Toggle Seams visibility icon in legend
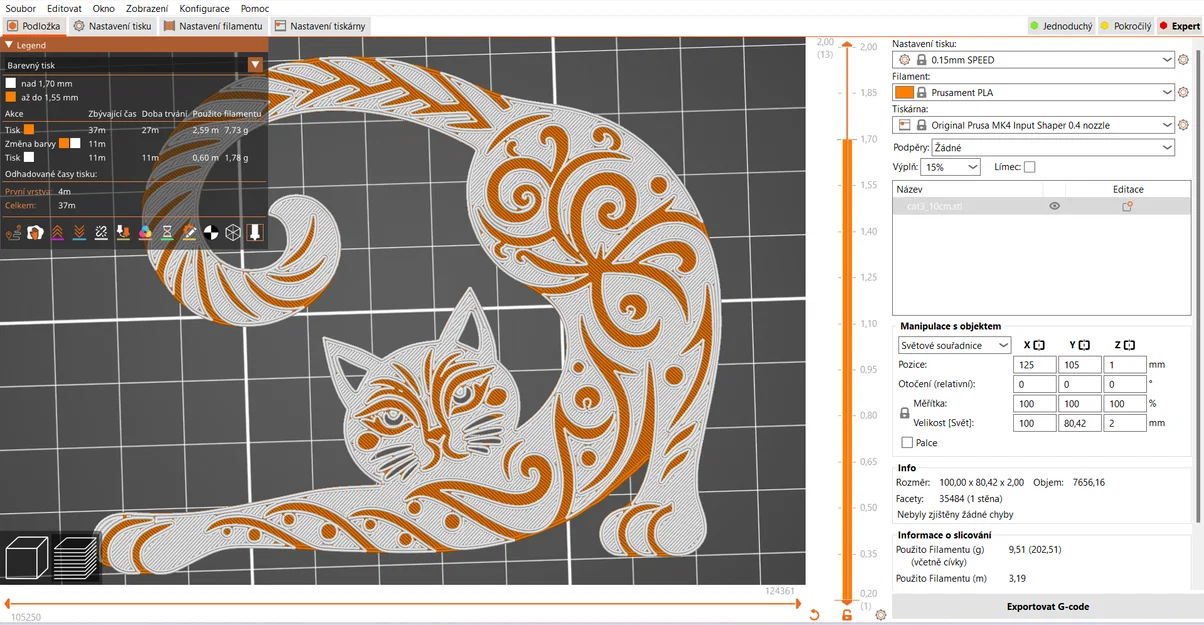 pos(101,232)
